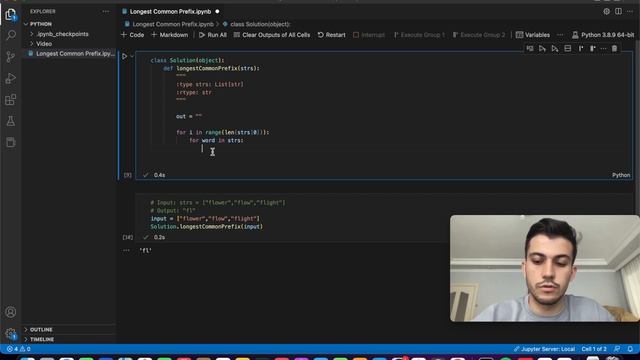Click the Interrupt kernel button
Image resolution: width=640 pixels, height=360 pixels.
(369, 35)
